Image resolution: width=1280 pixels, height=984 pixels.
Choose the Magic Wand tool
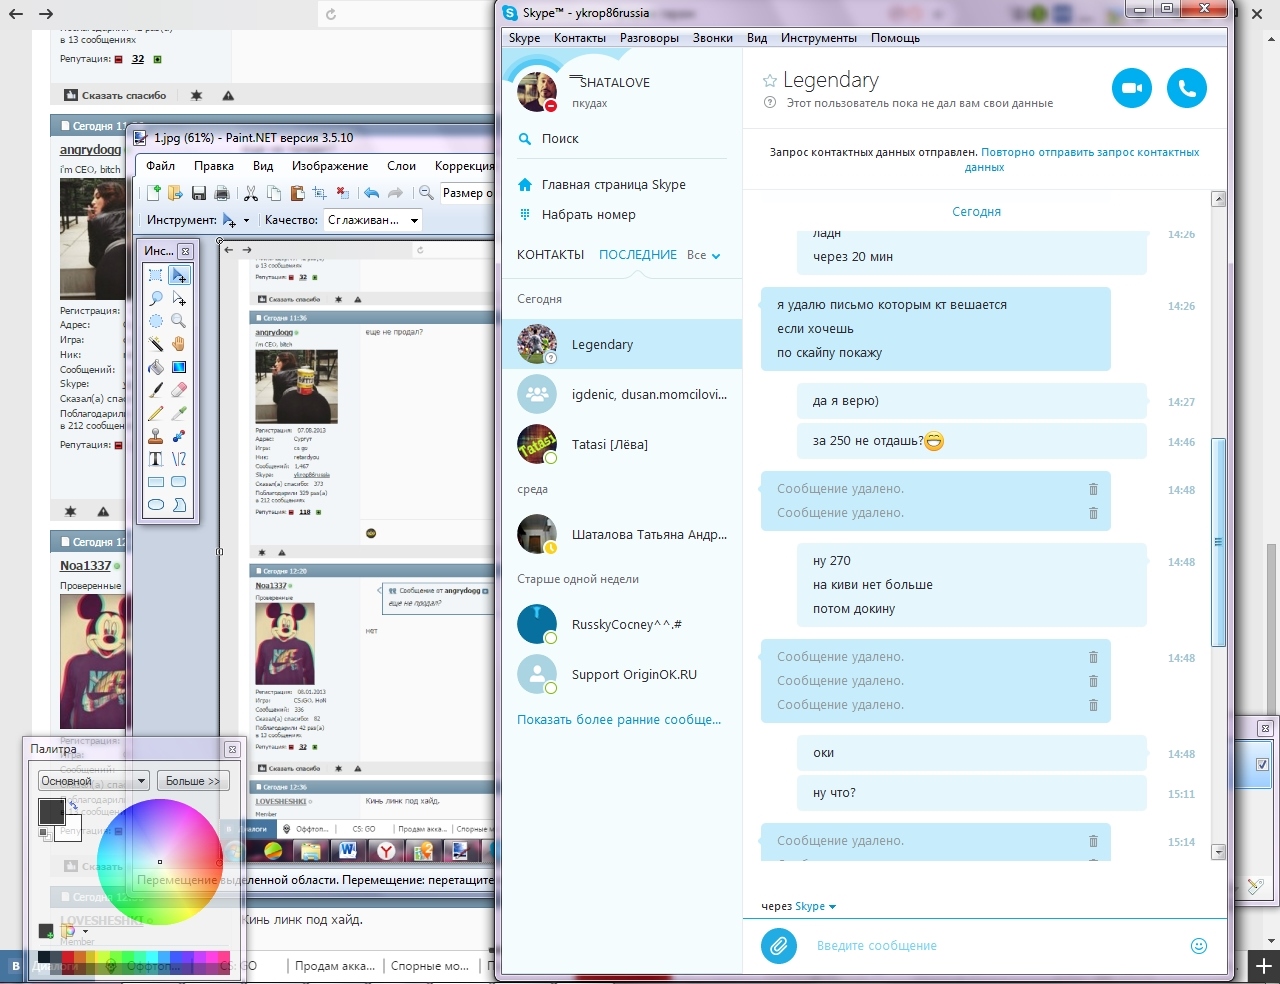pos(156,344)
